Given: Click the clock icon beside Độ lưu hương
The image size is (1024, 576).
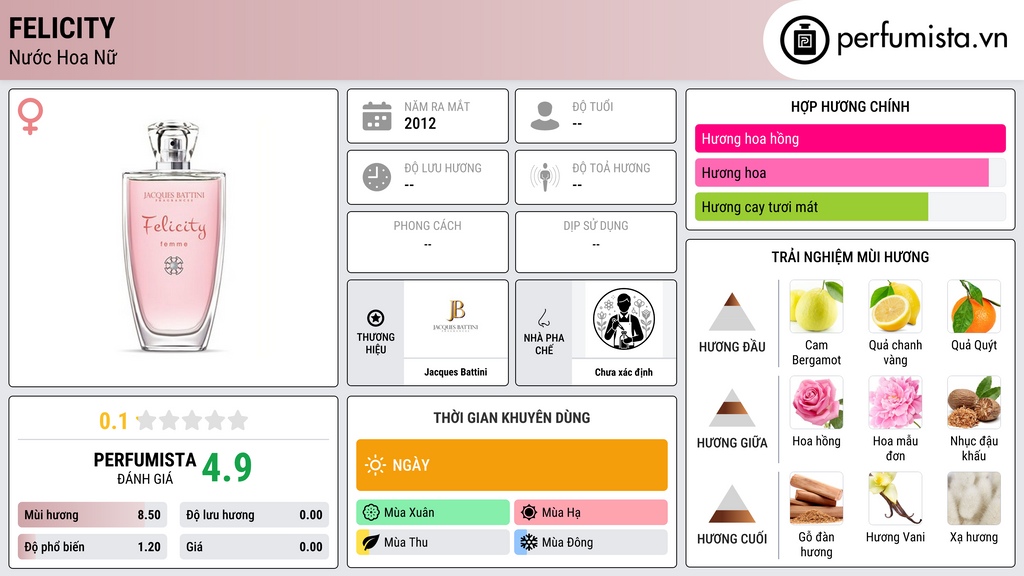Looking at the screenshot, I should pyautogui.click(x=377, y=177).
